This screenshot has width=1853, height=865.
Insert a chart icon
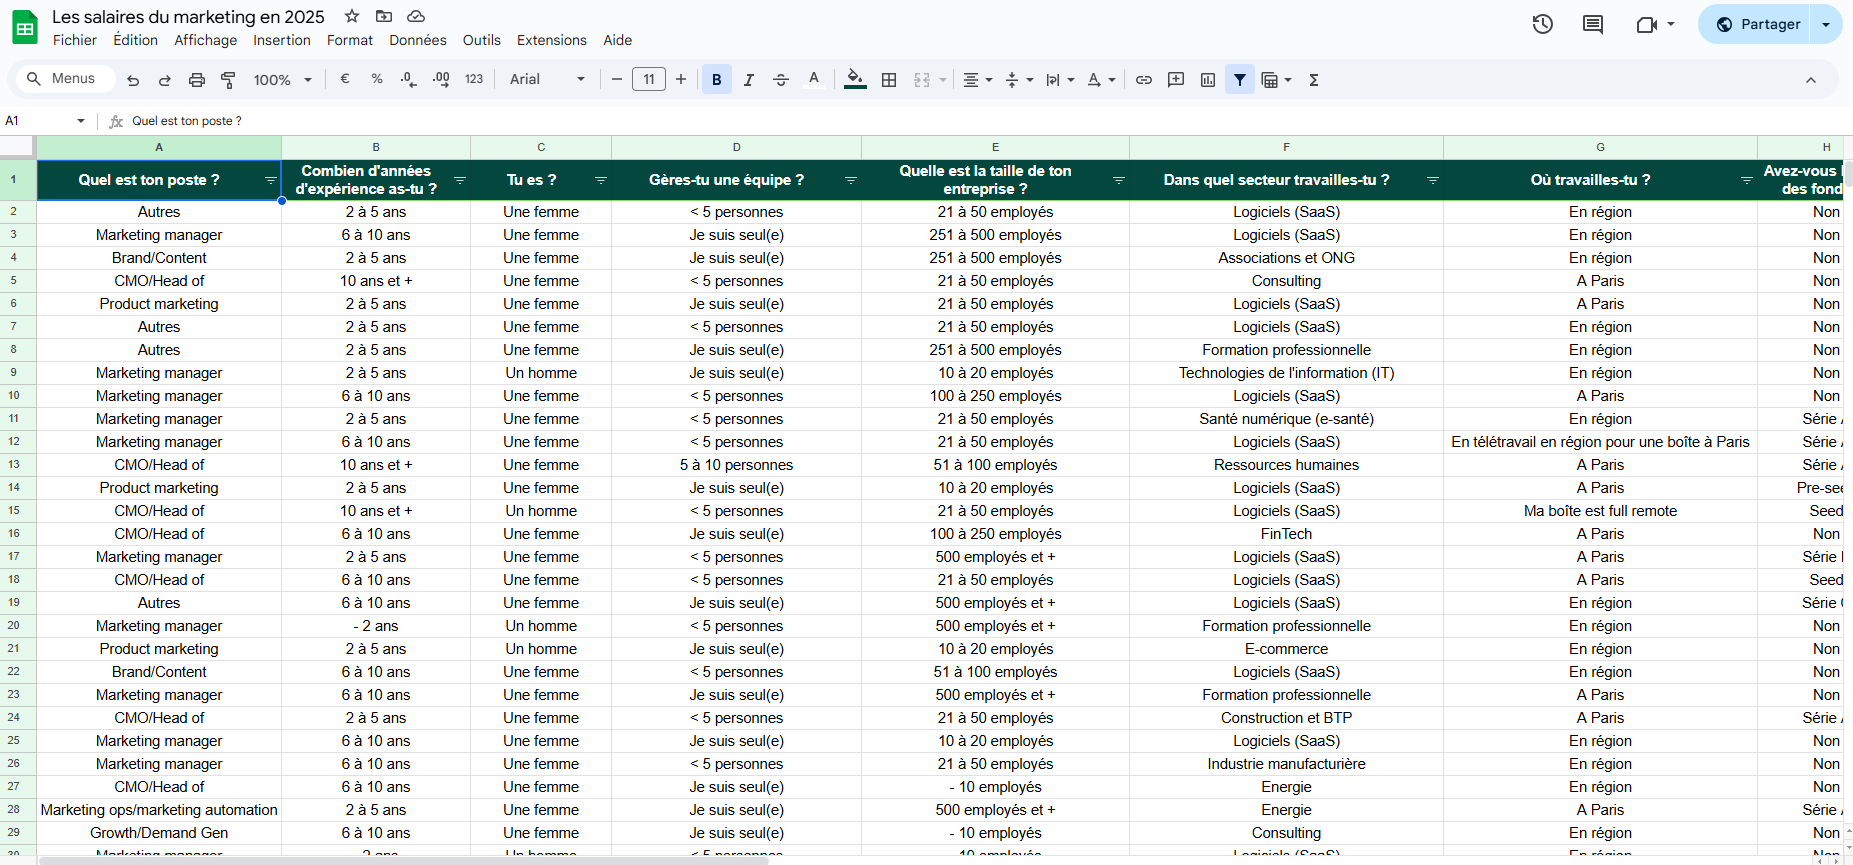click(1208, 80)
